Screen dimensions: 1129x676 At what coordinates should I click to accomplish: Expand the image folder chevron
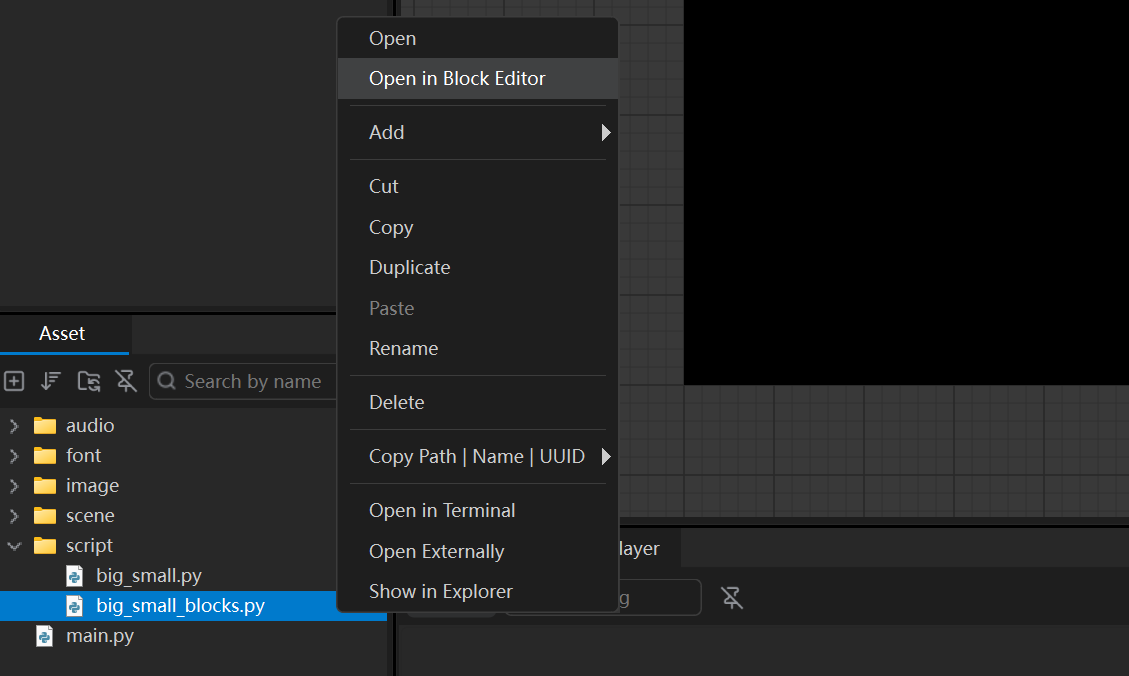[14, 486]
